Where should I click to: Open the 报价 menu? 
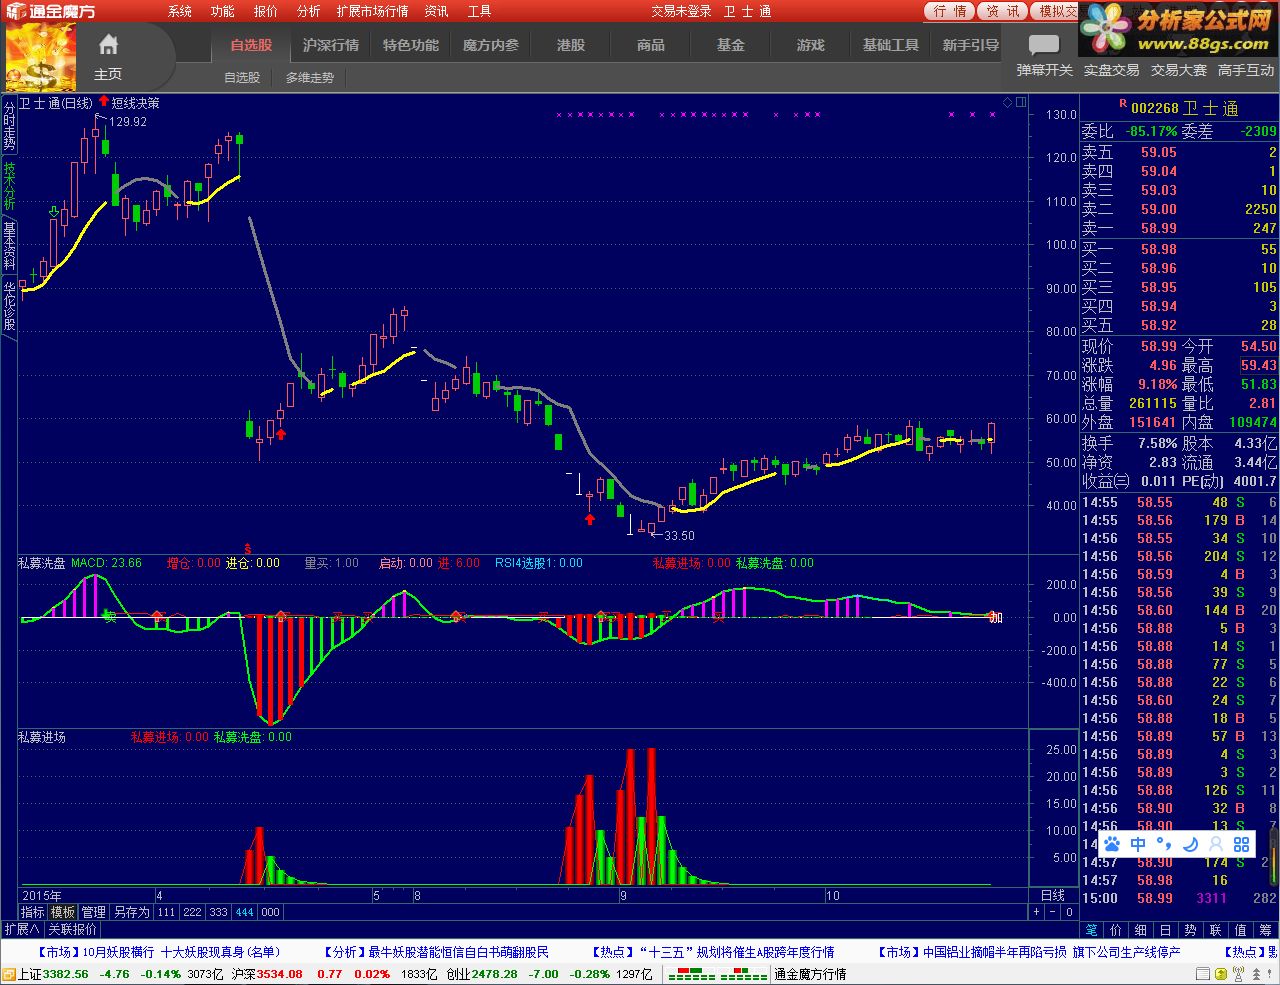pos(266,11)
